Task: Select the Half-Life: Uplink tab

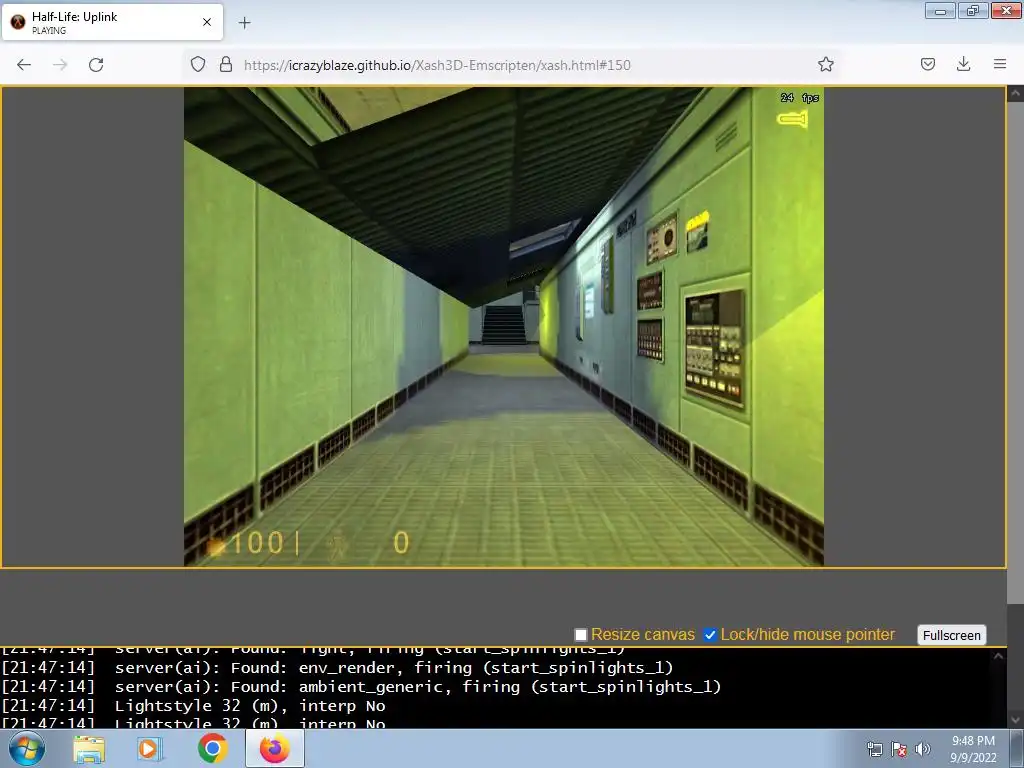Action: pyautogui.click(x=112, y=22)
